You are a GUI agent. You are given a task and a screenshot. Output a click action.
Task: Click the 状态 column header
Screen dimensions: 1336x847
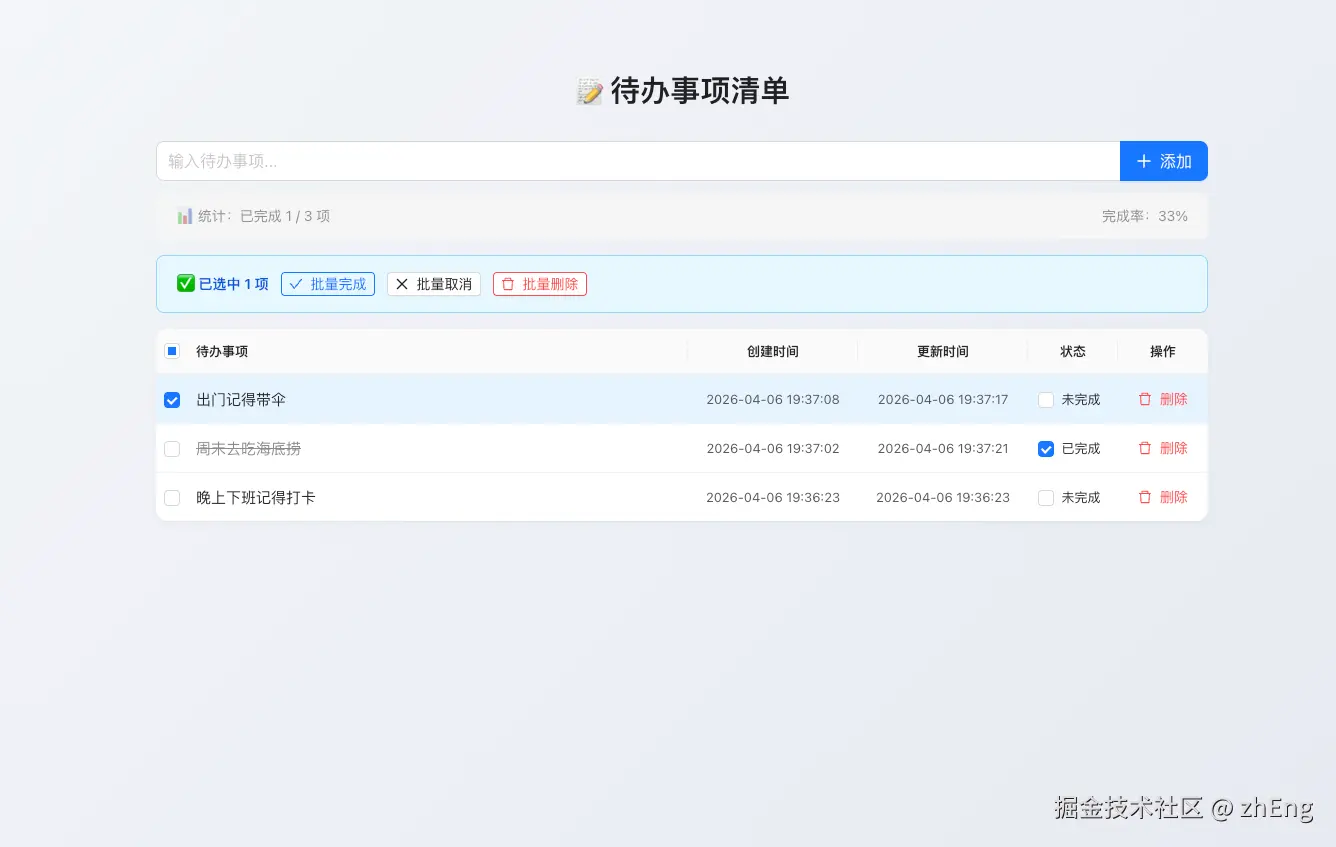coord(1073,351)
